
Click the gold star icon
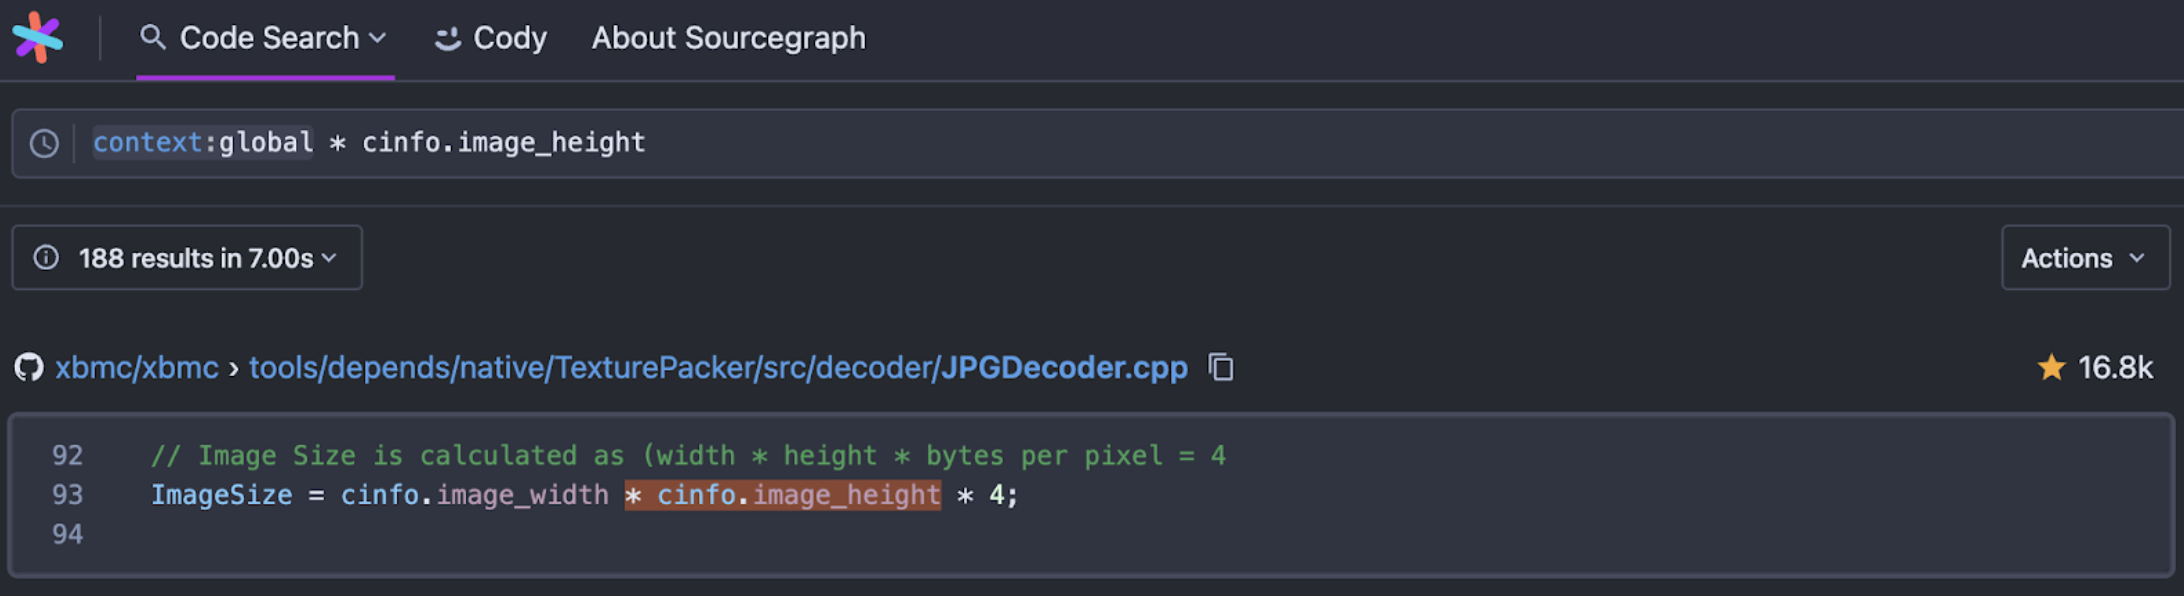point(2051,368)
